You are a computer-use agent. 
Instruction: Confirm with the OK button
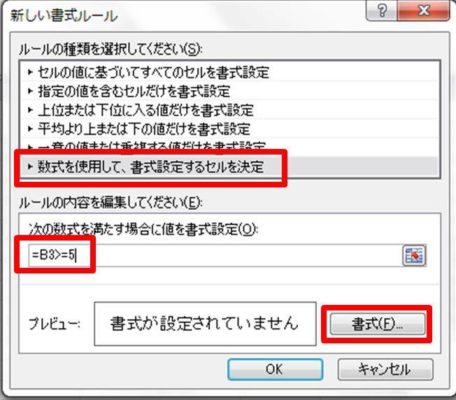click(x=275, y=369)
